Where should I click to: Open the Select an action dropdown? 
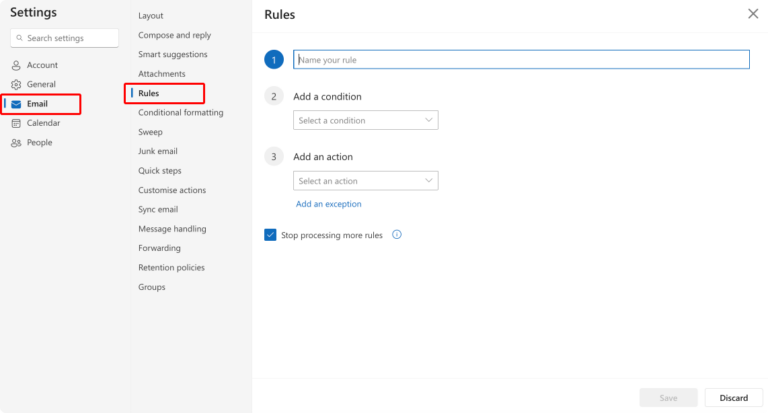pos(365,181)
